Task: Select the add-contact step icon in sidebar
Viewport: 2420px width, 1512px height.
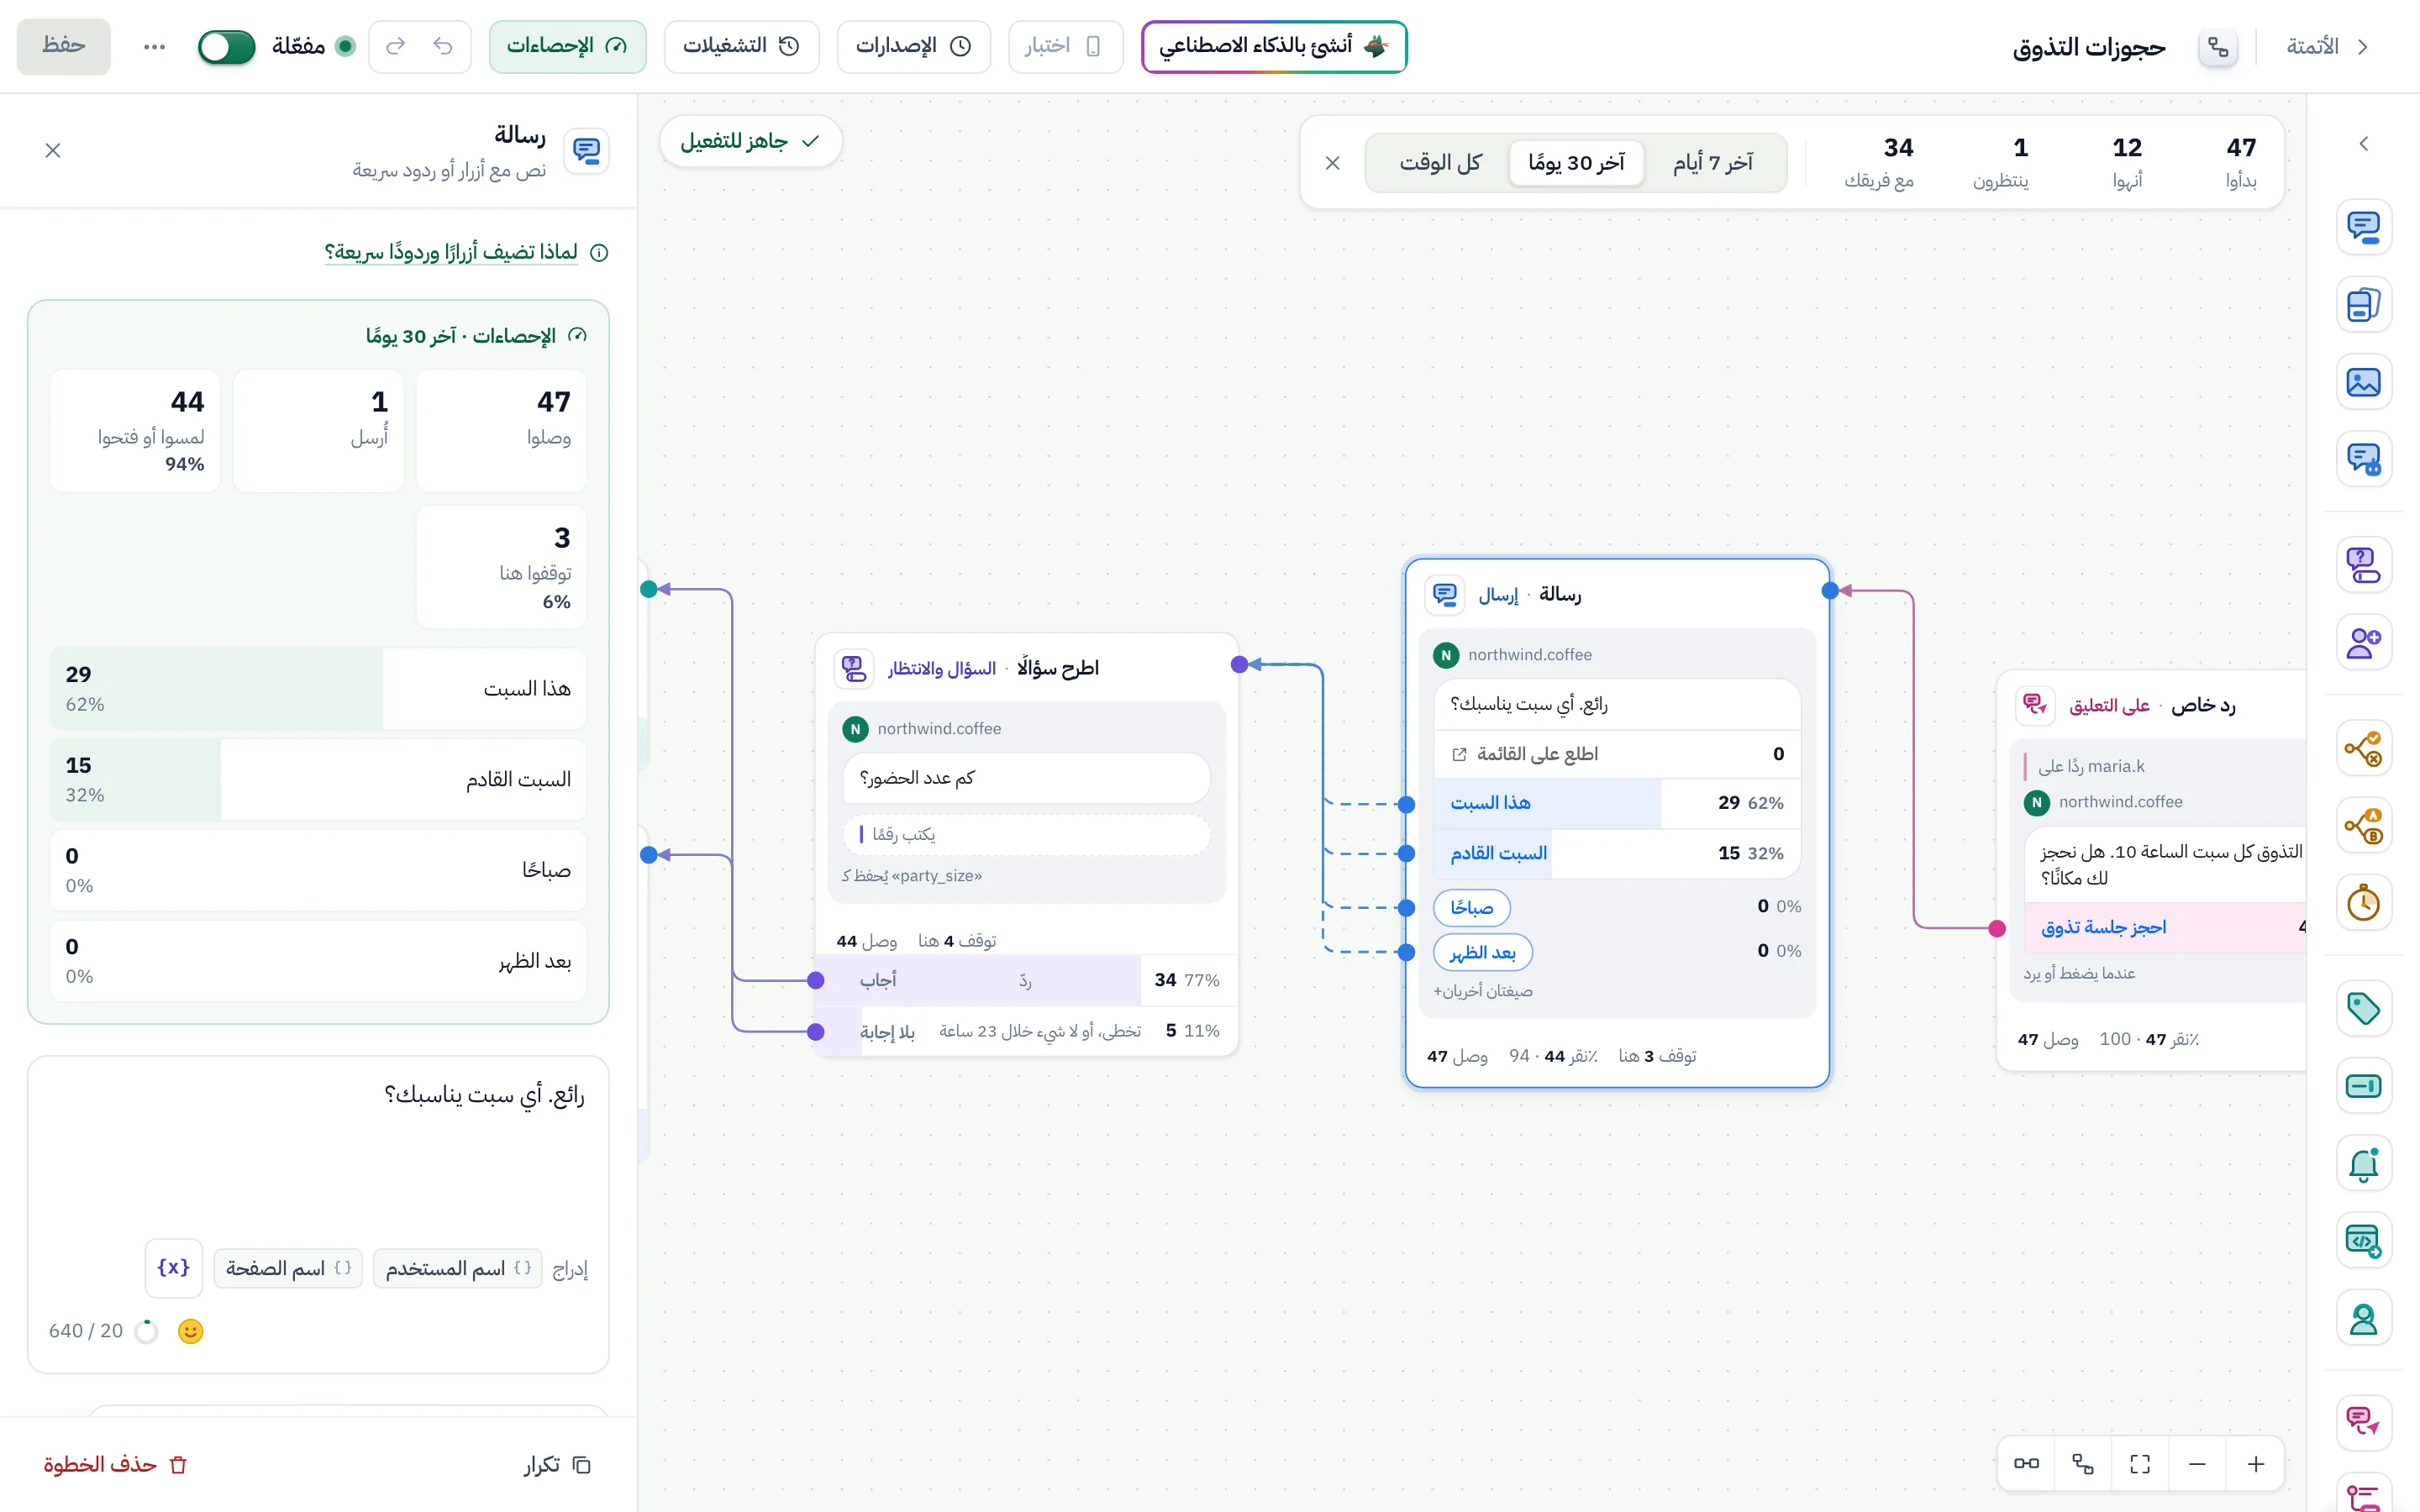Action: point(2363,642)
